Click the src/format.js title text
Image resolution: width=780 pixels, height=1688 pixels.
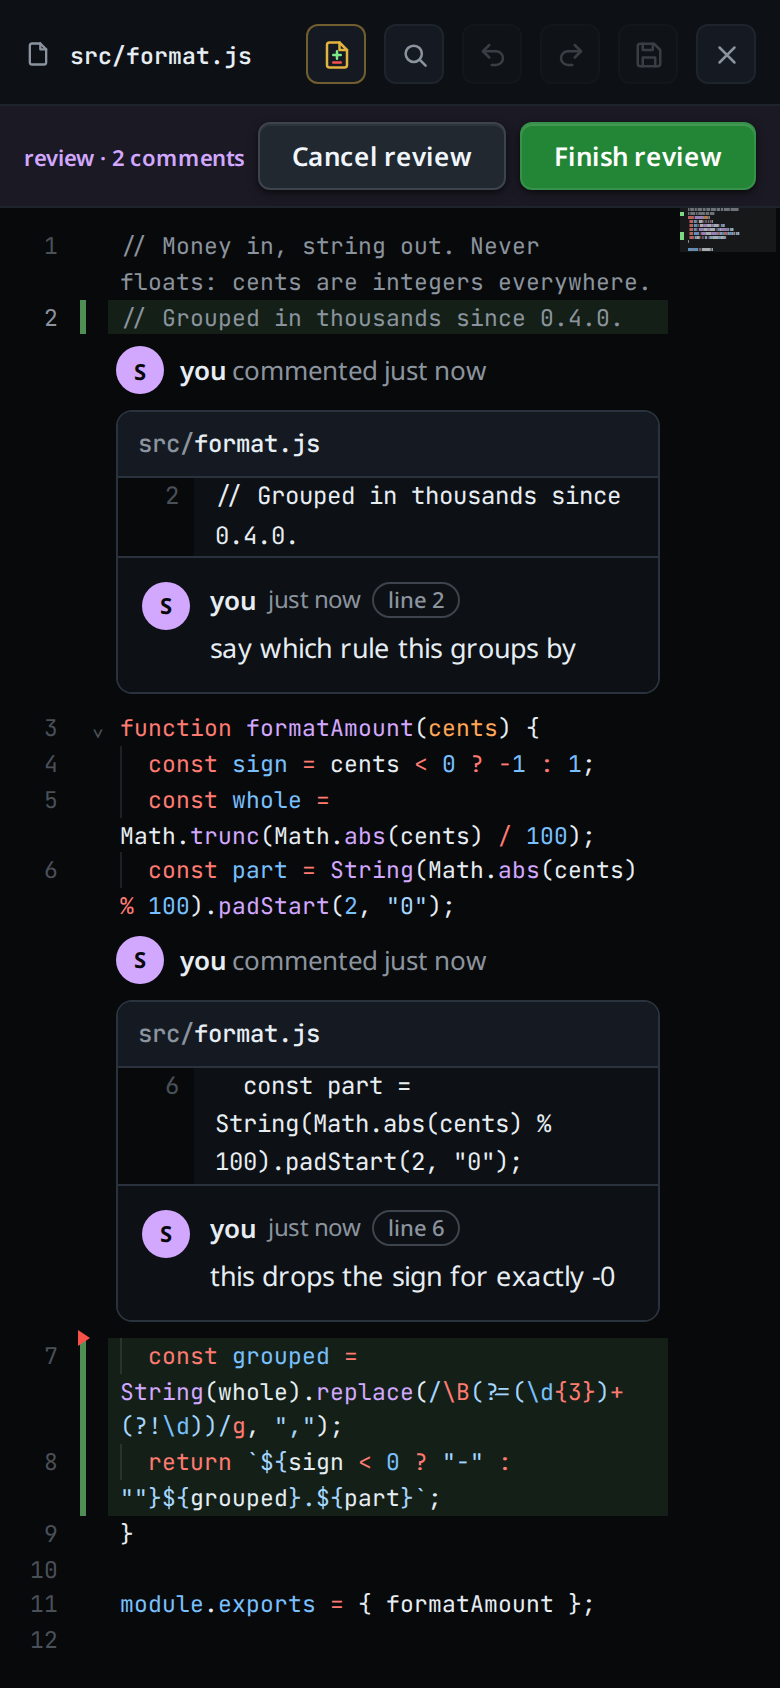pos(161,56)
